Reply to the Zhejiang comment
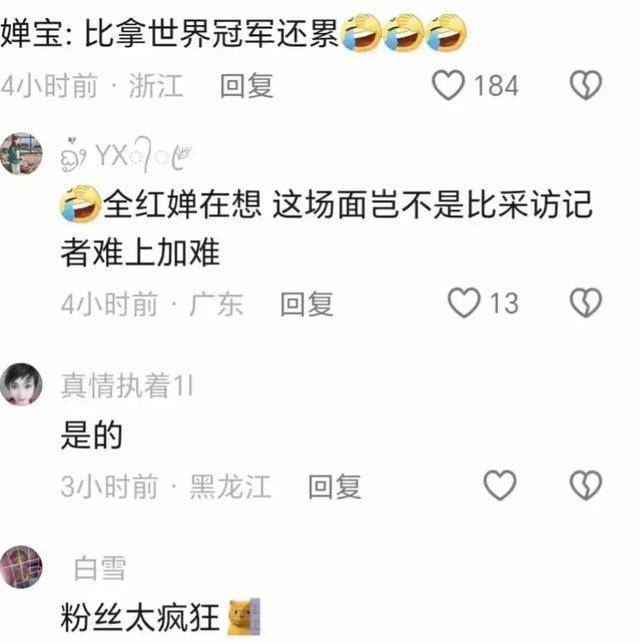640x643 pixels. pos(246,85)
